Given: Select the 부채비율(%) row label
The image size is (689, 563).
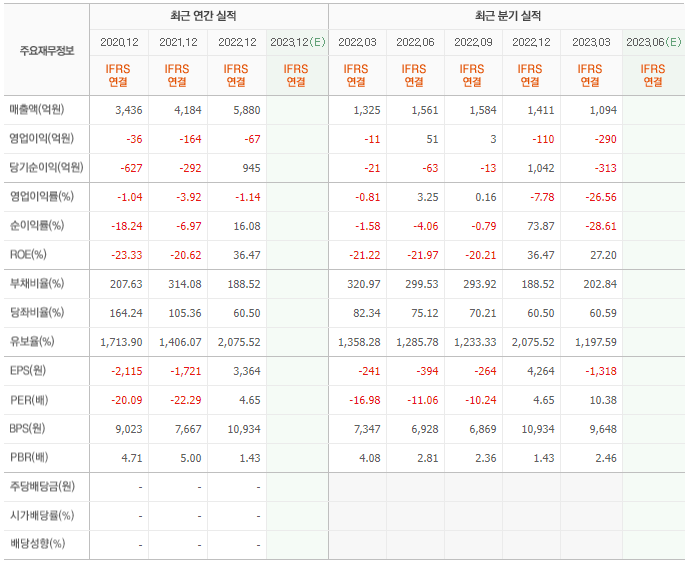Looking at the screenshot, I should [x=37, y=283].
